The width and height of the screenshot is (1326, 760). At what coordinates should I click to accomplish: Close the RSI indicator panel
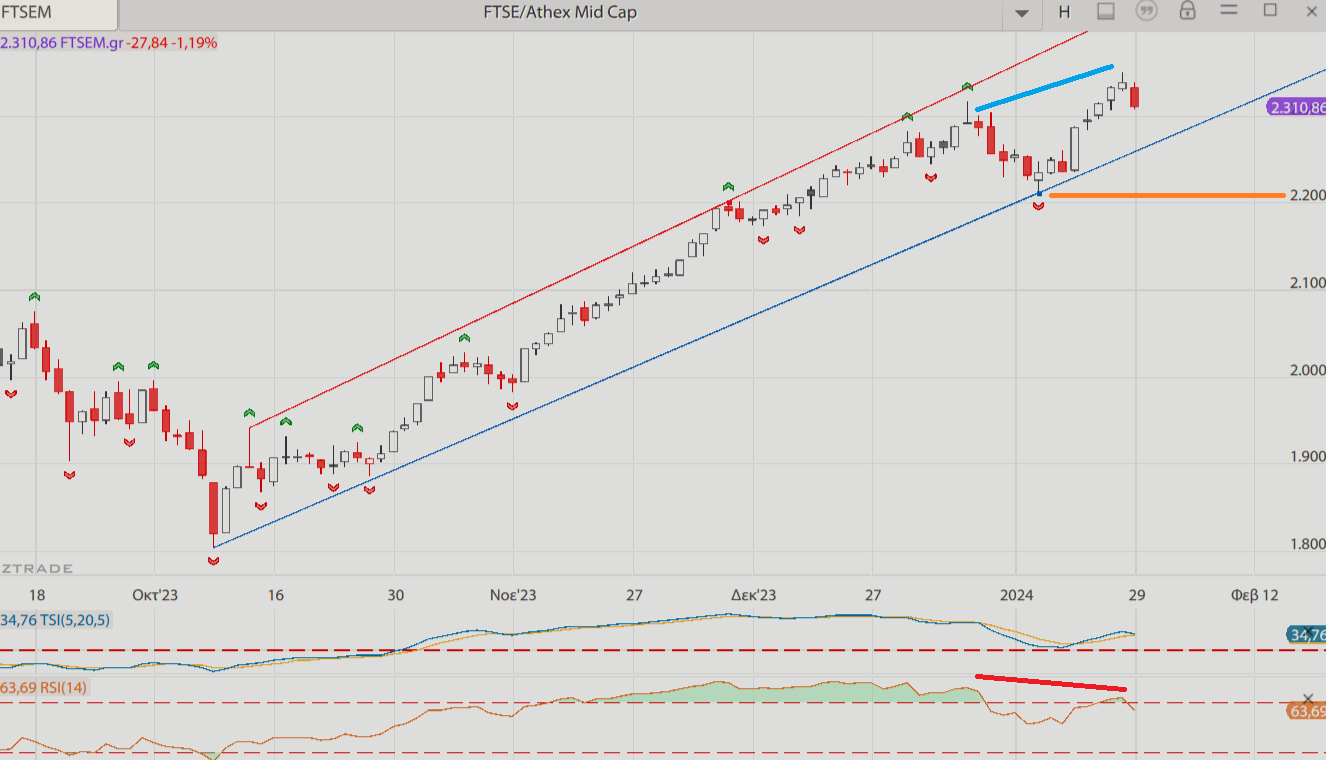(1307, 699)
